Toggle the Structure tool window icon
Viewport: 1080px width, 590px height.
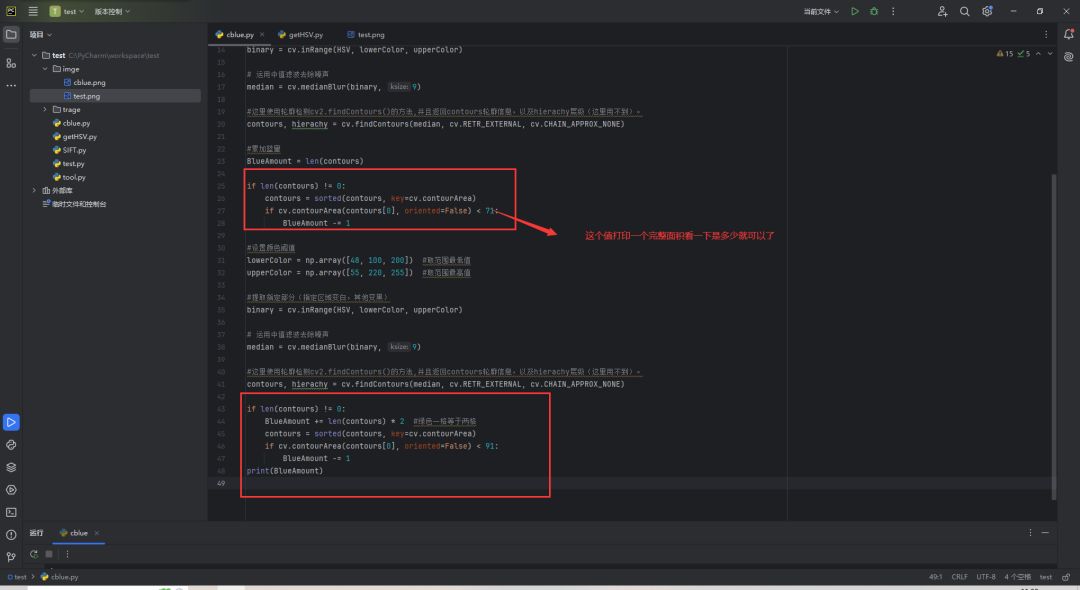coord(11,62)
